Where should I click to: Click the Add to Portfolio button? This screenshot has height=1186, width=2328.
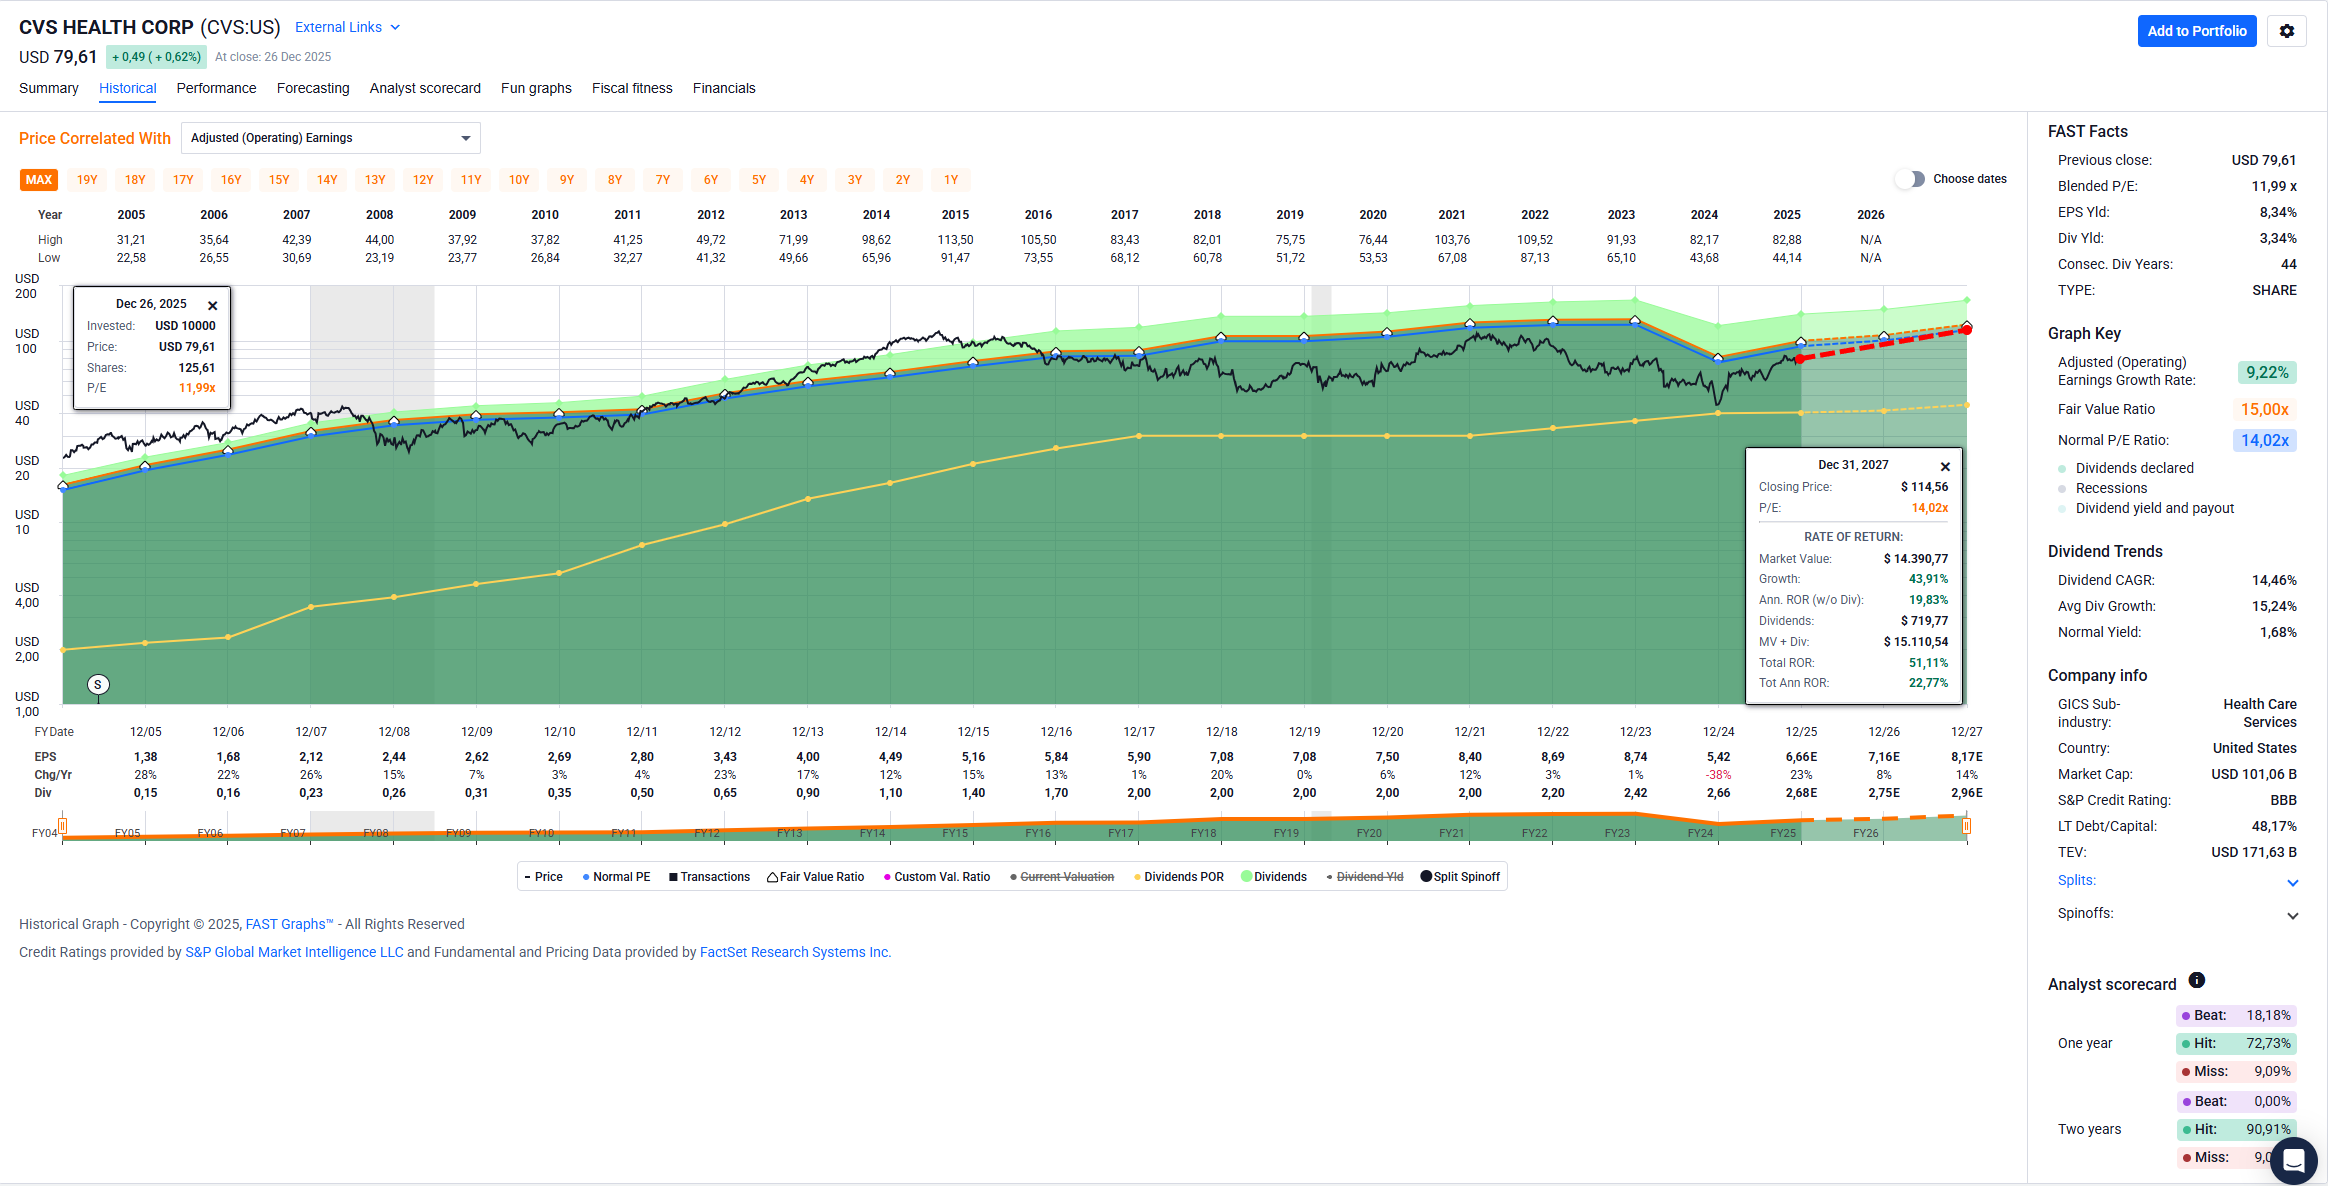tap(2196, 31)
